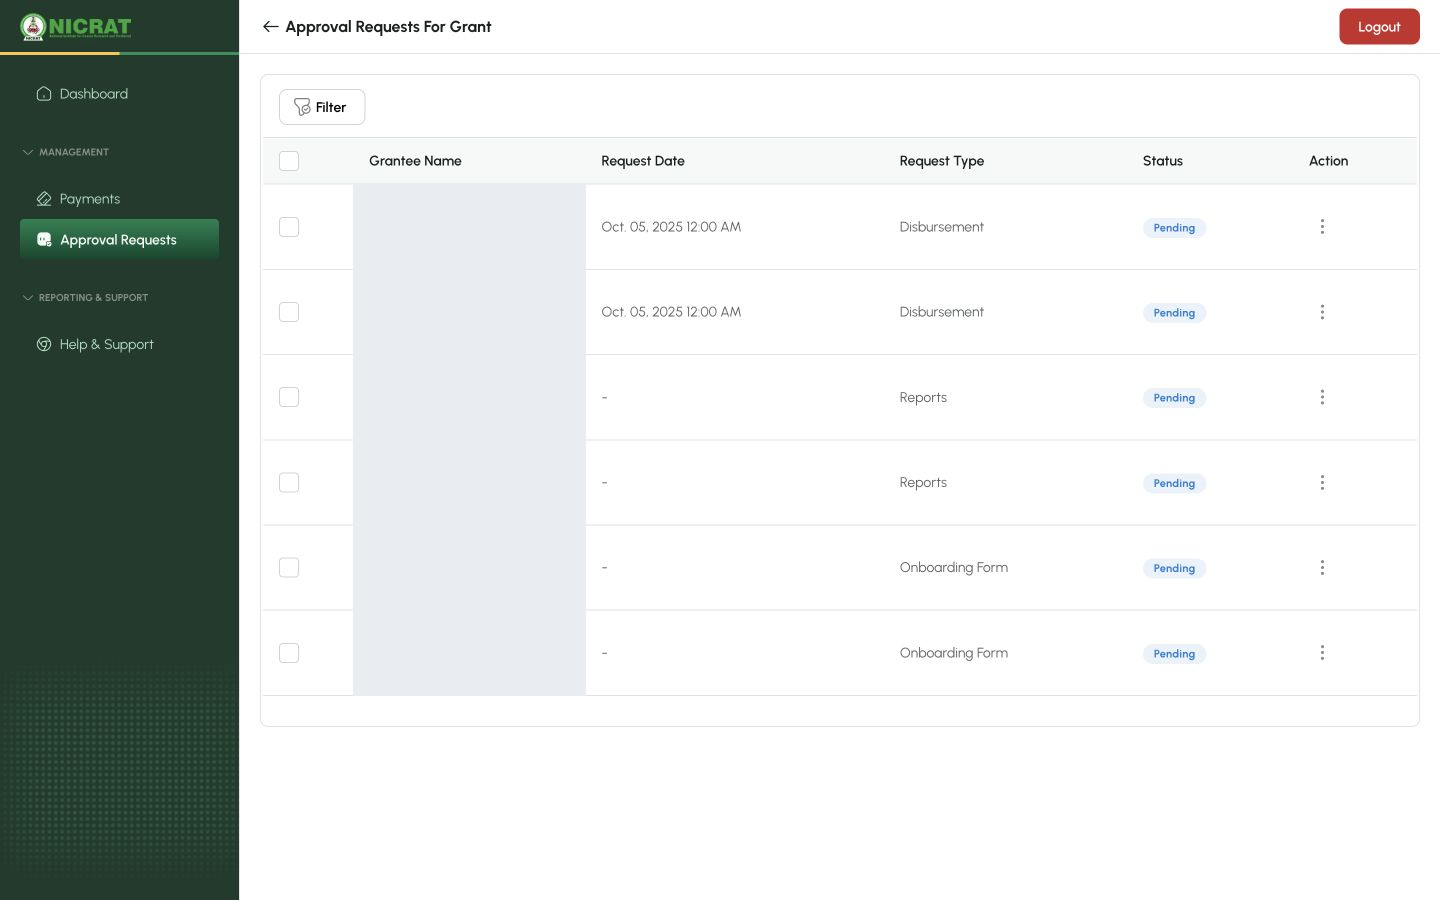Open the Filter options

(322, 107)
